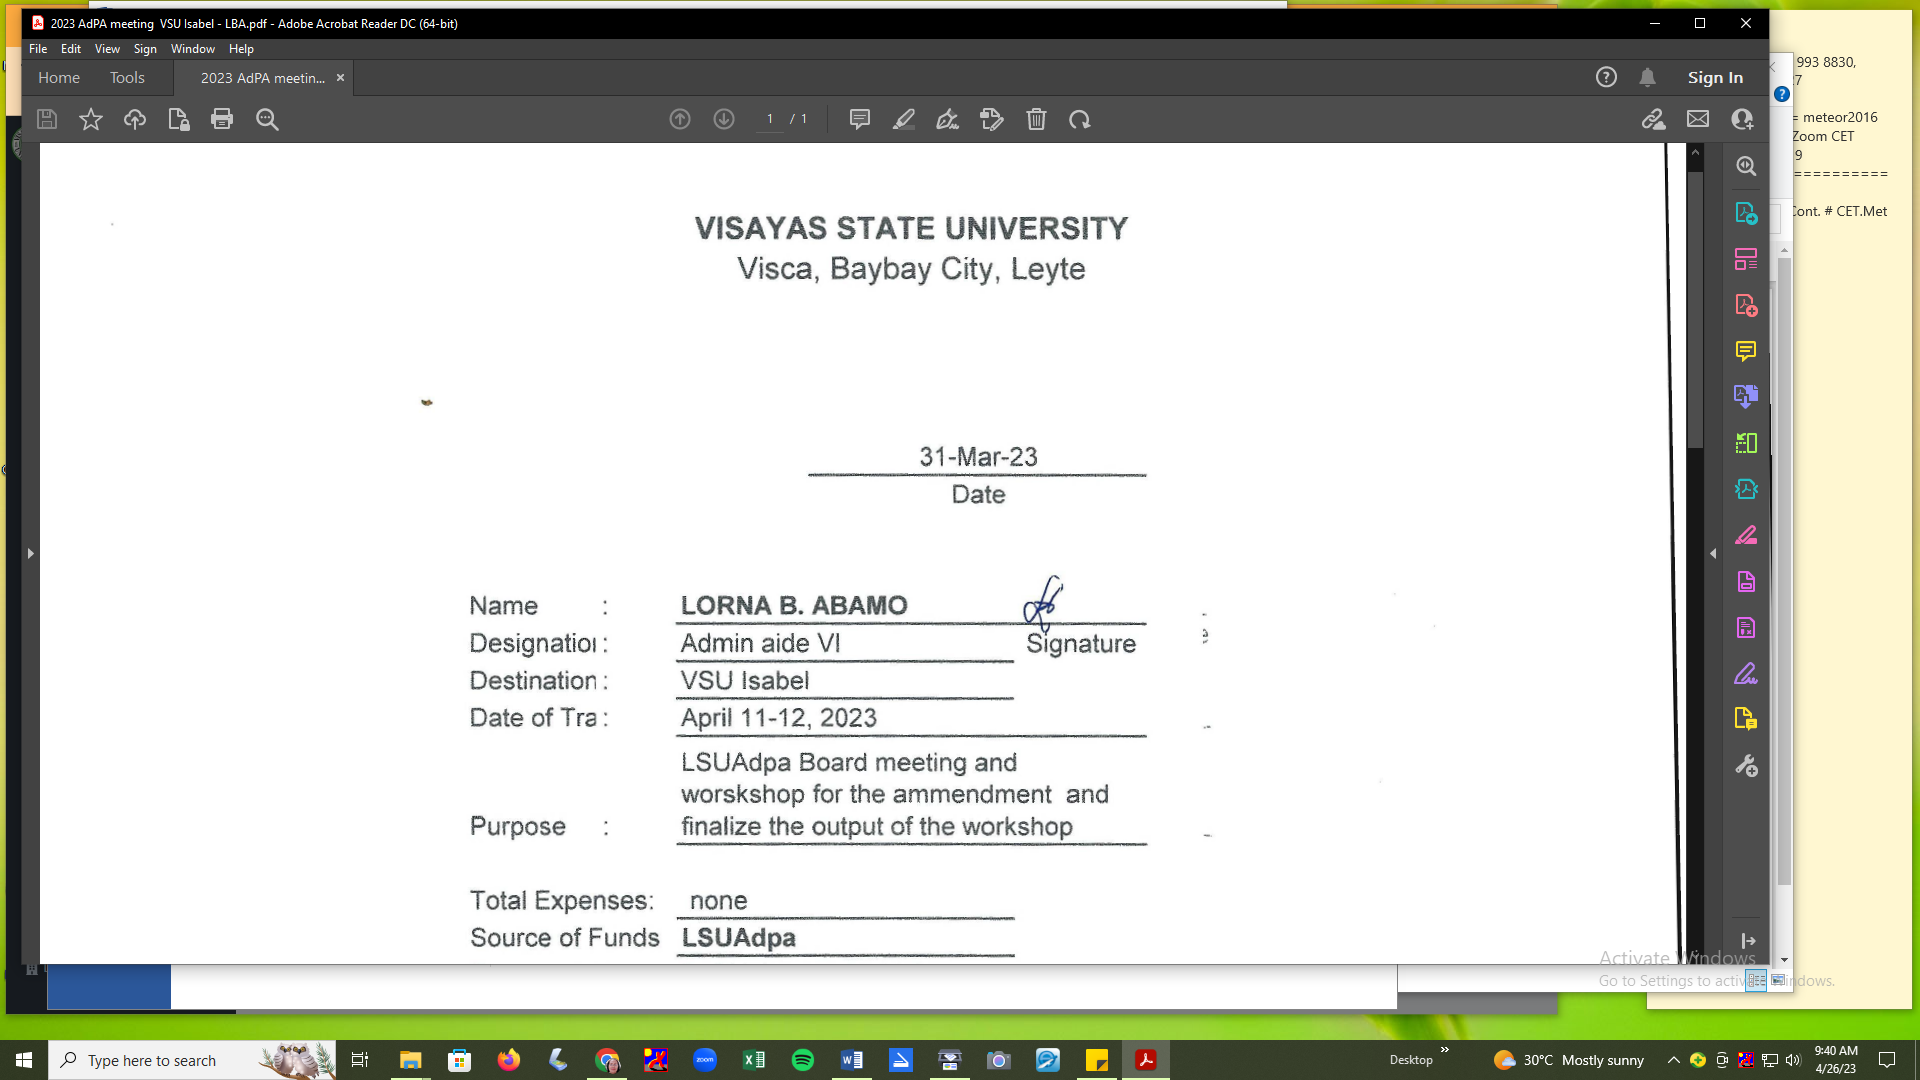Click the upload to cloud icon
This screenshot has height=1080, width=1920.
tap(135, 120)
